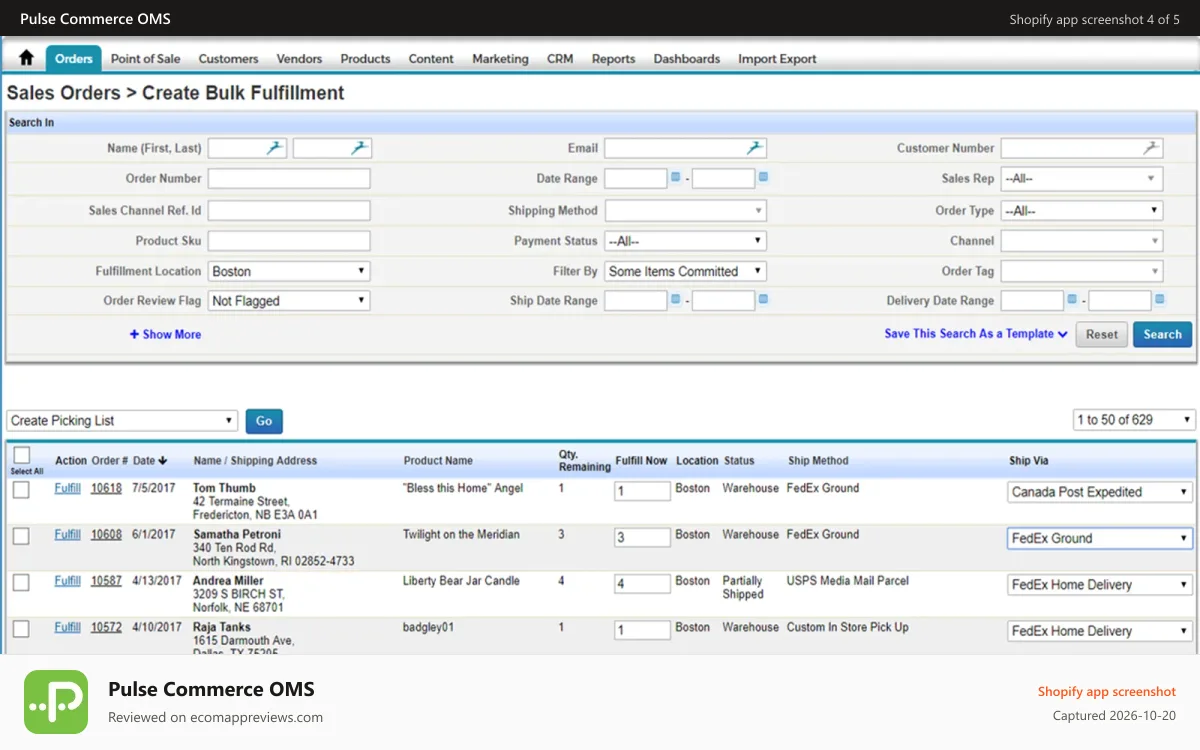The height and width of the screenshot is (750, 1200).
Task: Open the Content tab
Action: point(431,59)
